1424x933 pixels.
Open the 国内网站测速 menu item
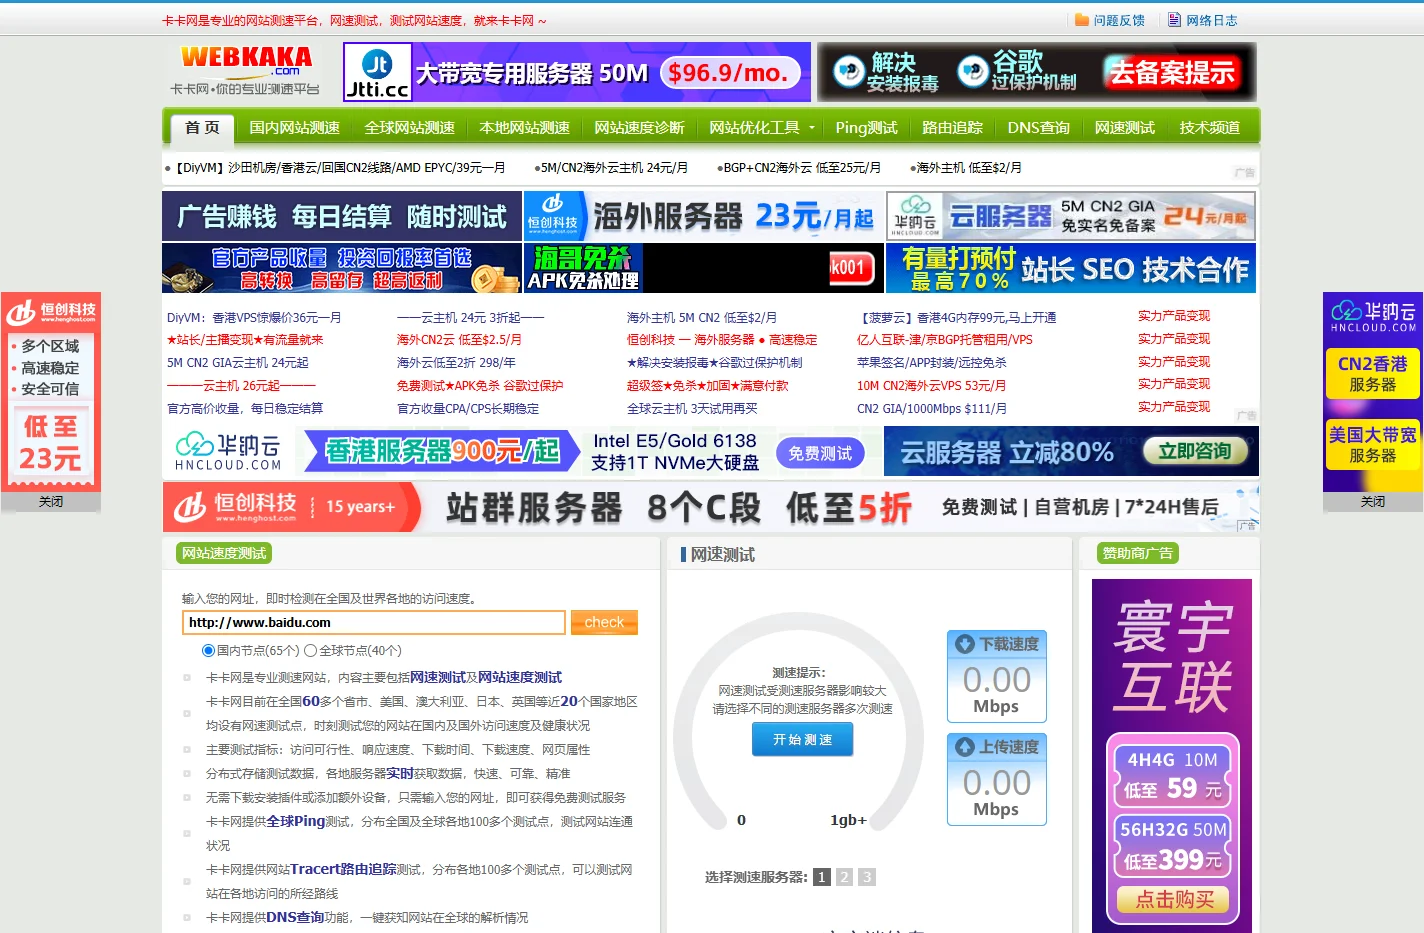pyautogui.click(x=294, y=128)
